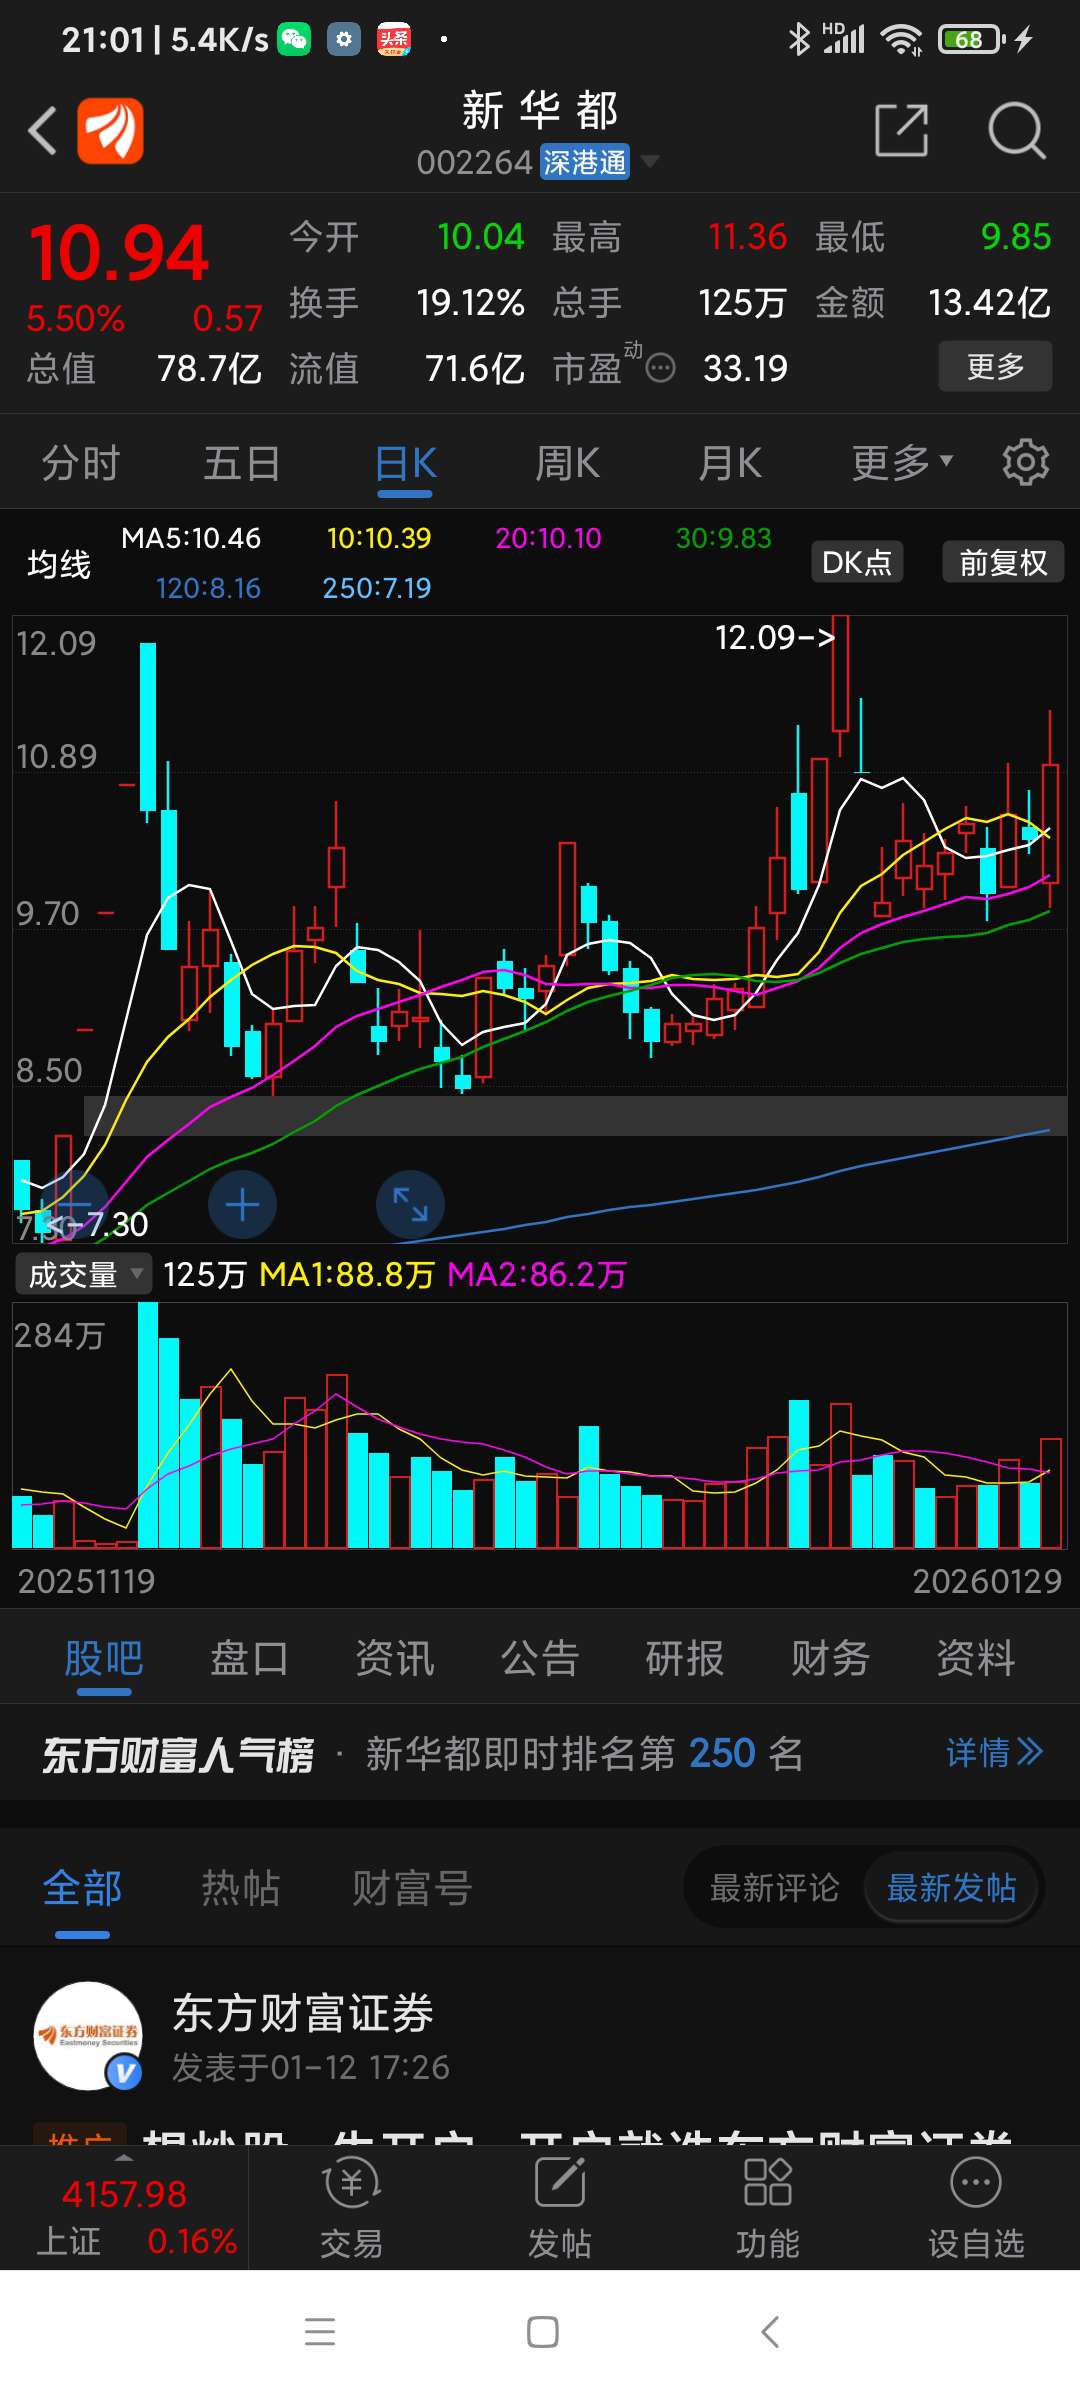Viewport: 1080px width, 2400px height.
Task: Sort posts by 最新发帖
Action: tap(951, 1888)
